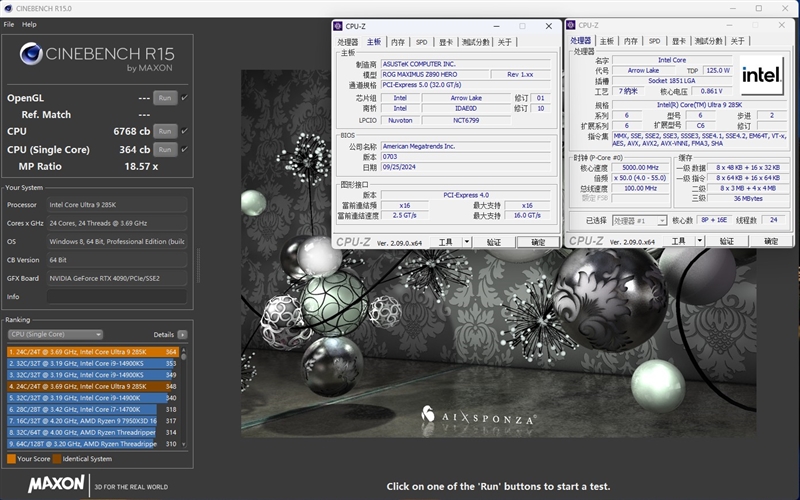Open 内存 tab in right CPU-Z window
This screenshot has height=500, width=800.
tap(631, 41)
